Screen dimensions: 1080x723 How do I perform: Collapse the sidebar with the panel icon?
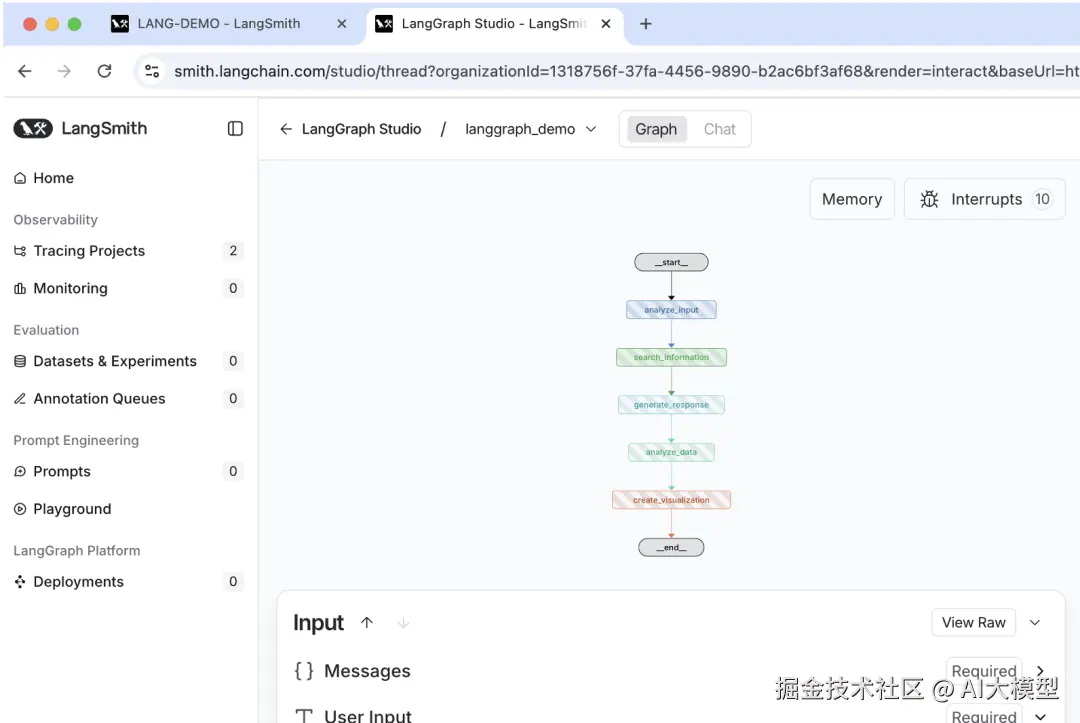[x=235, y=129]
